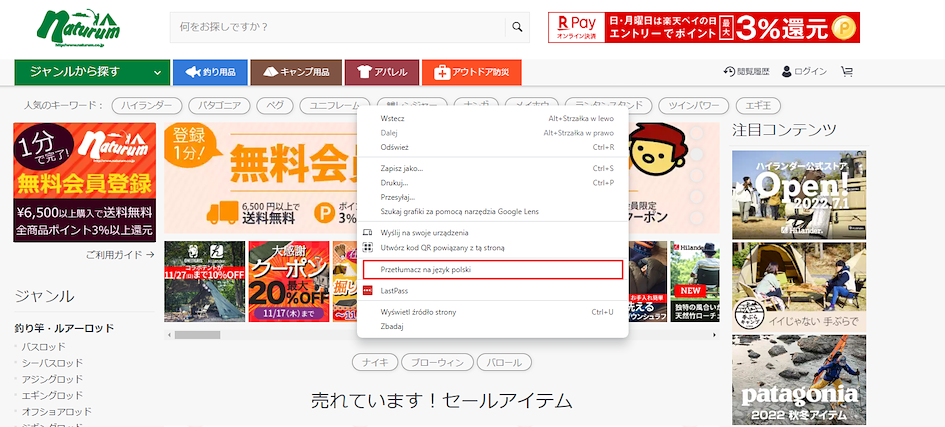Click send-to-devices icon in context menu
The width and height of the screenshot is (945, 427).
[368, 232]
